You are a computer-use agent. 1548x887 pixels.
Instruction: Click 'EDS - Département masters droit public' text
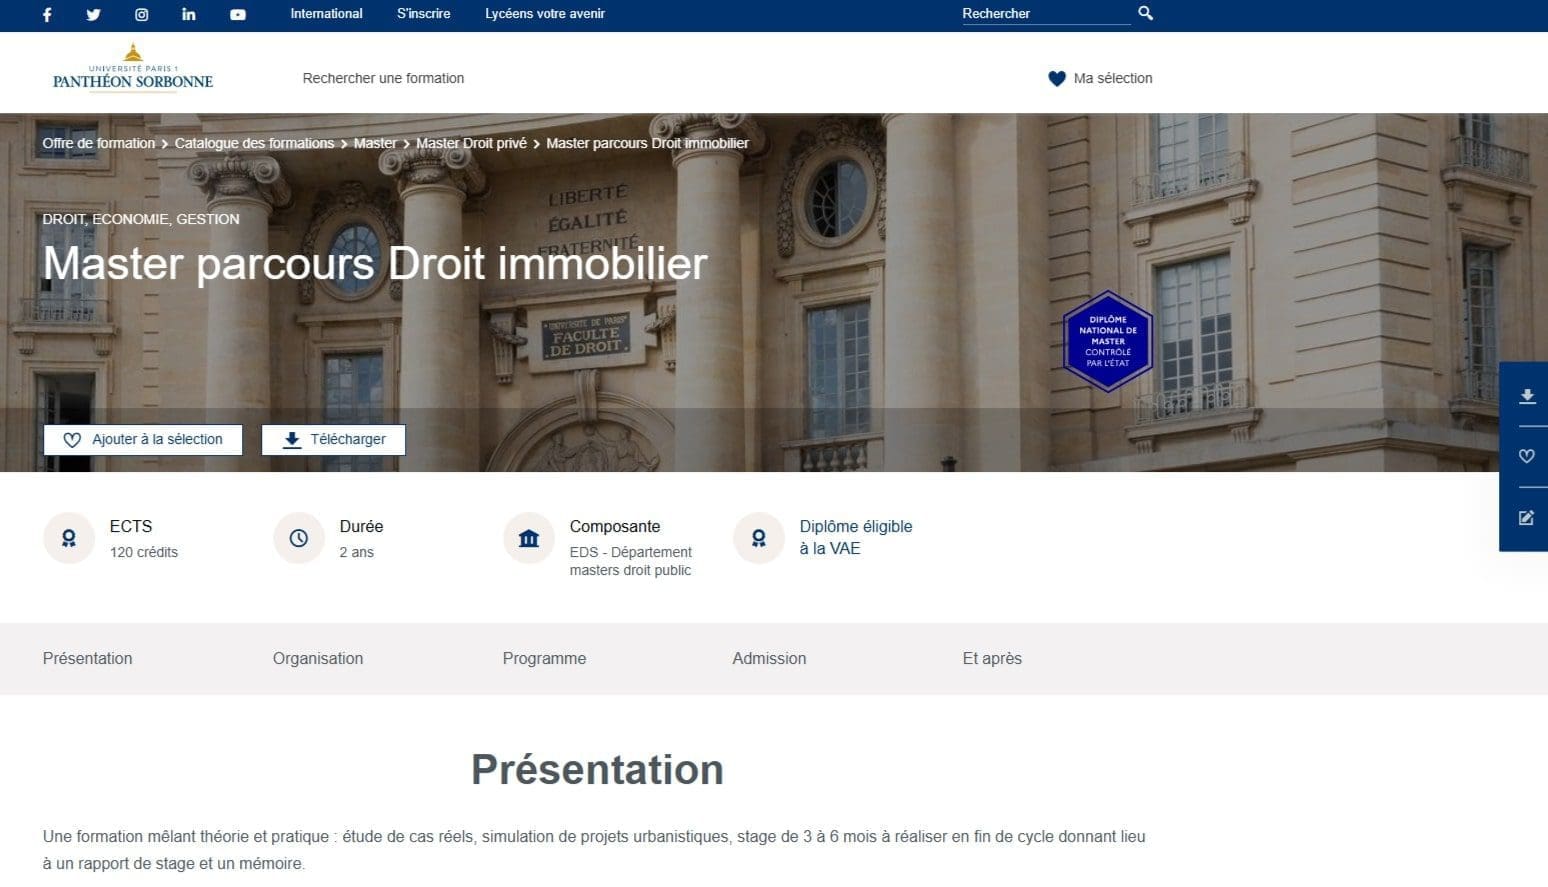(x=630, y=561)
